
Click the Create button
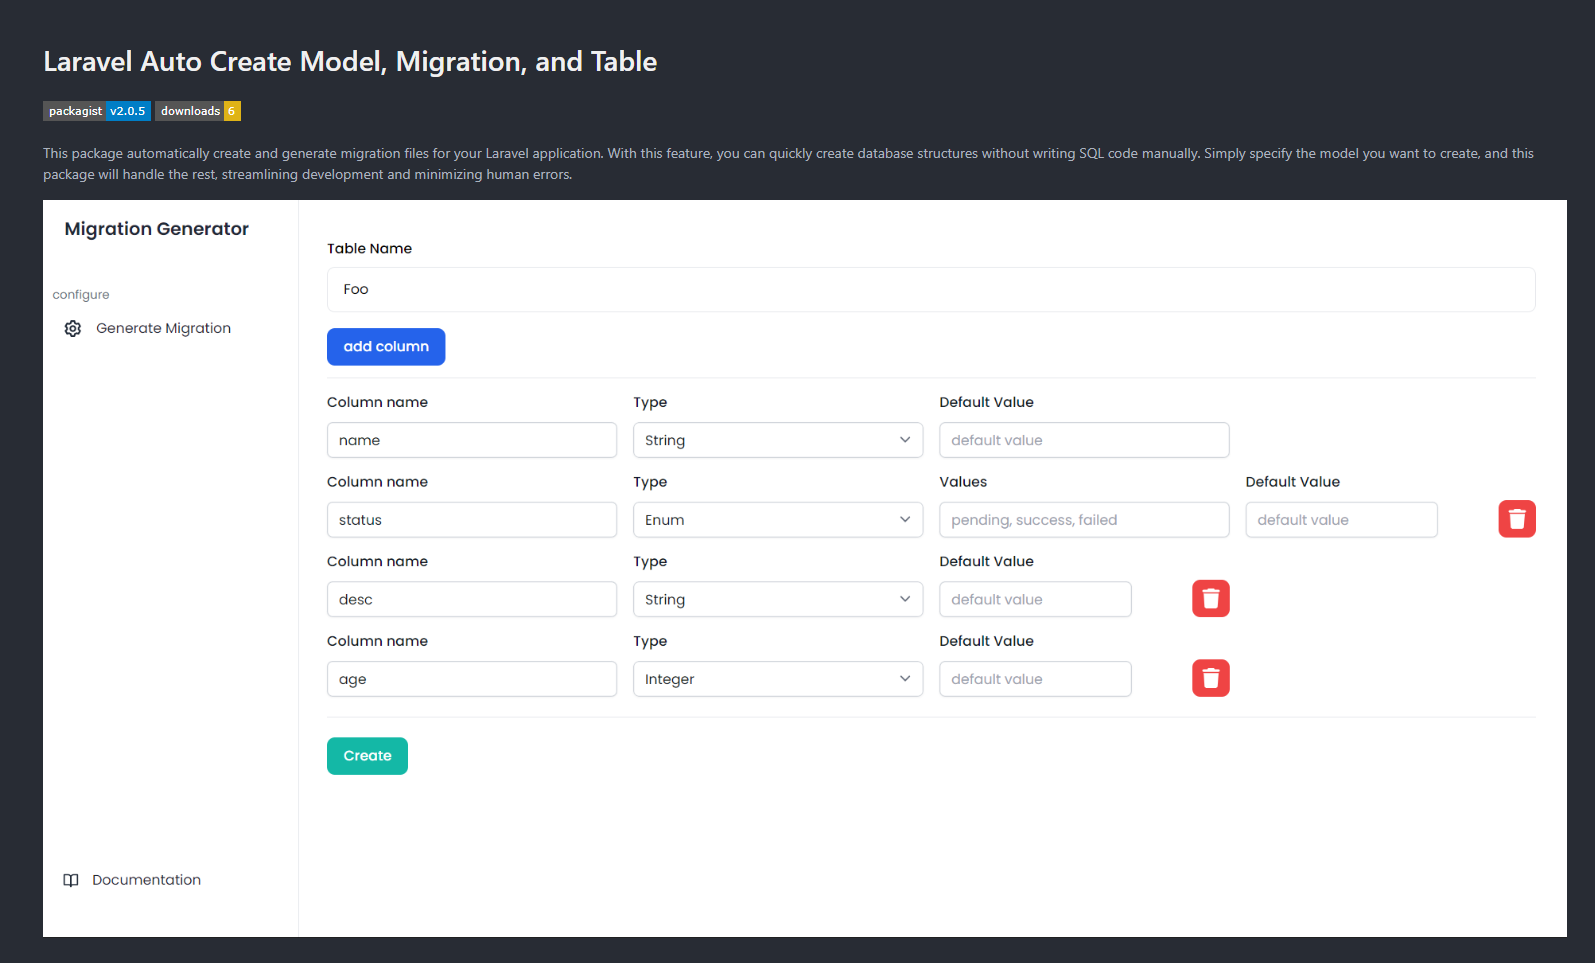(x=367, y=756)
